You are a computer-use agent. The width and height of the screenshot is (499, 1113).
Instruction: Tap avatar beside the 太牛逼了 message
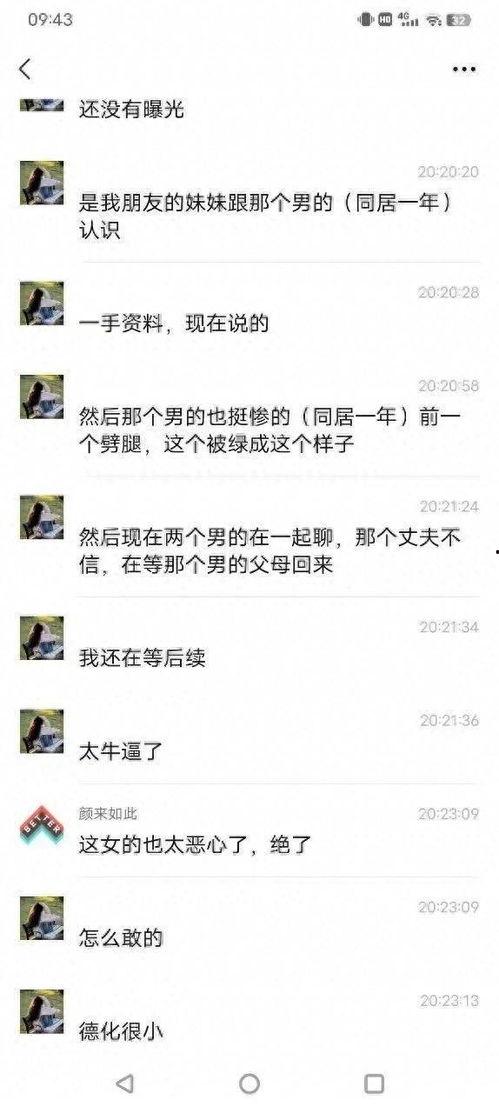coord(41,731)
